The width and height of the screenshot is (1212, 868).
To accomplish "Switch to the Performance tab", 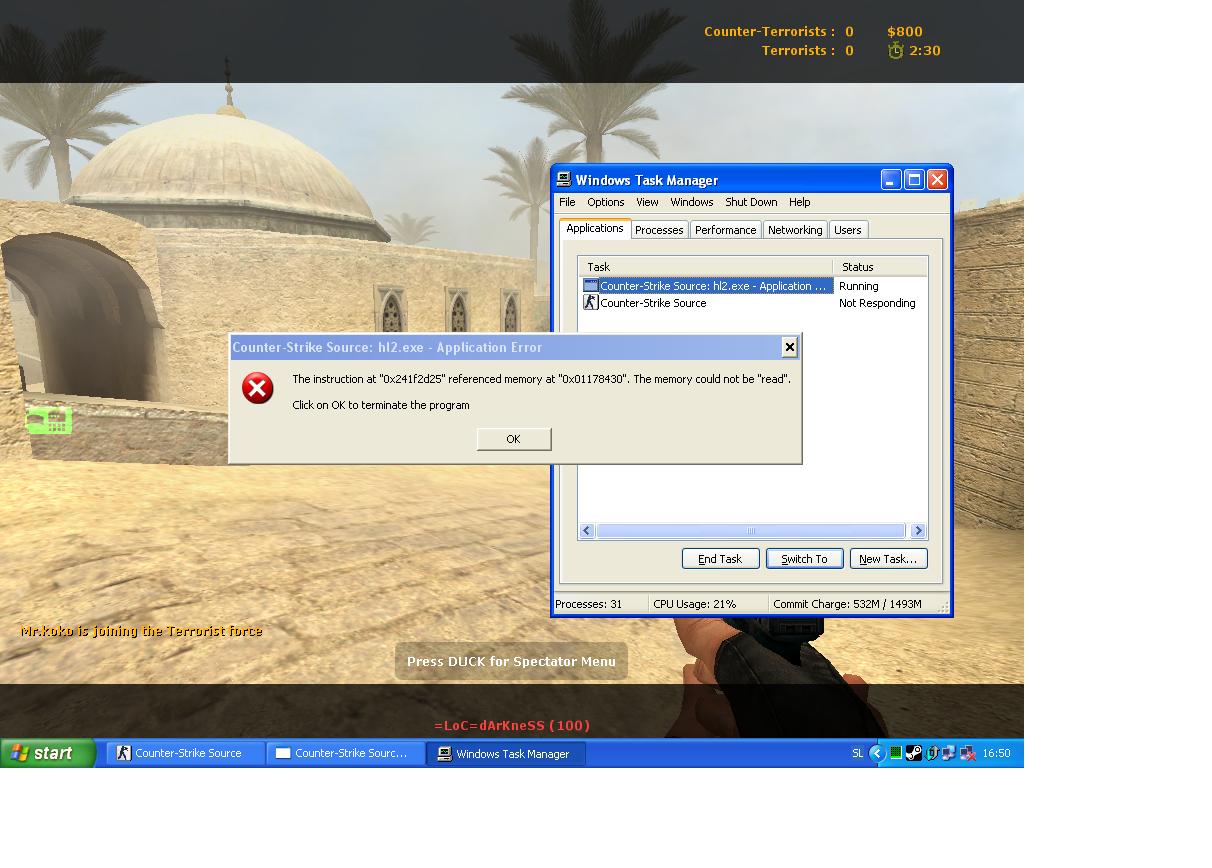I will (725, 230).
